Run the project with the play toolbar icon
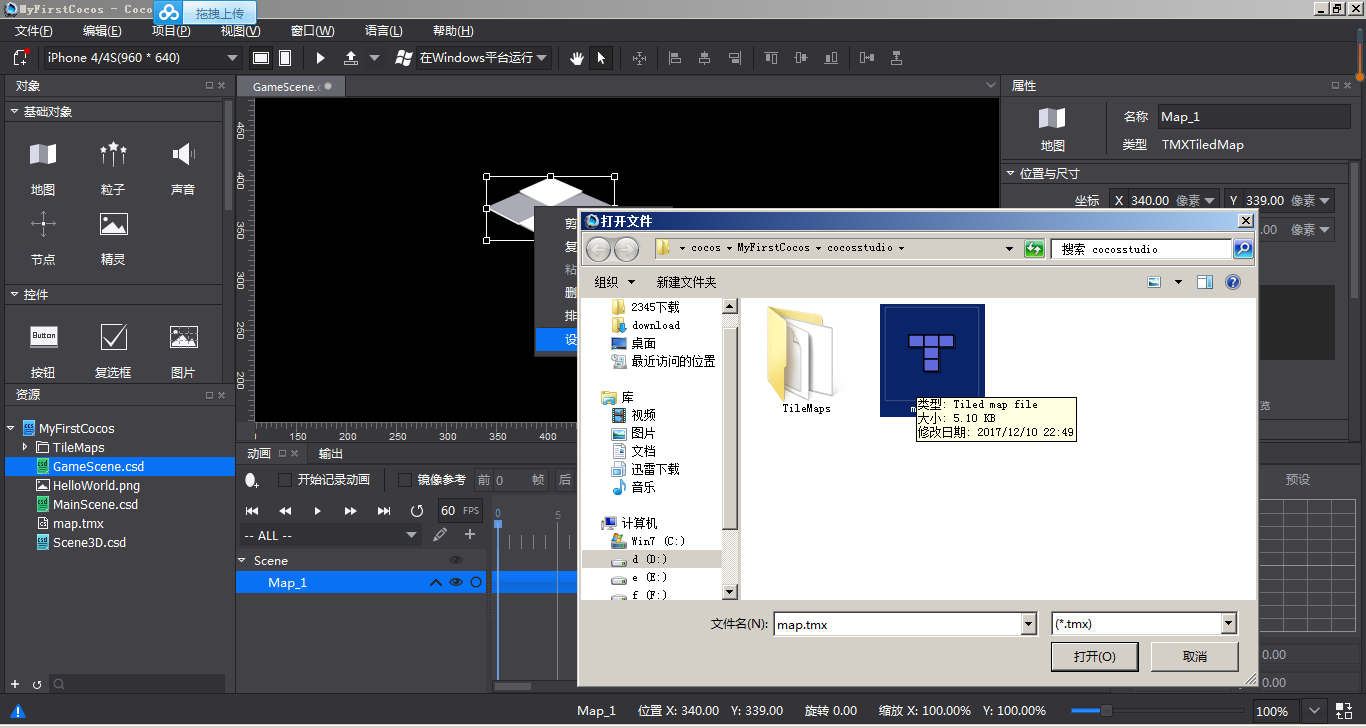 click(x=321, y=58)
